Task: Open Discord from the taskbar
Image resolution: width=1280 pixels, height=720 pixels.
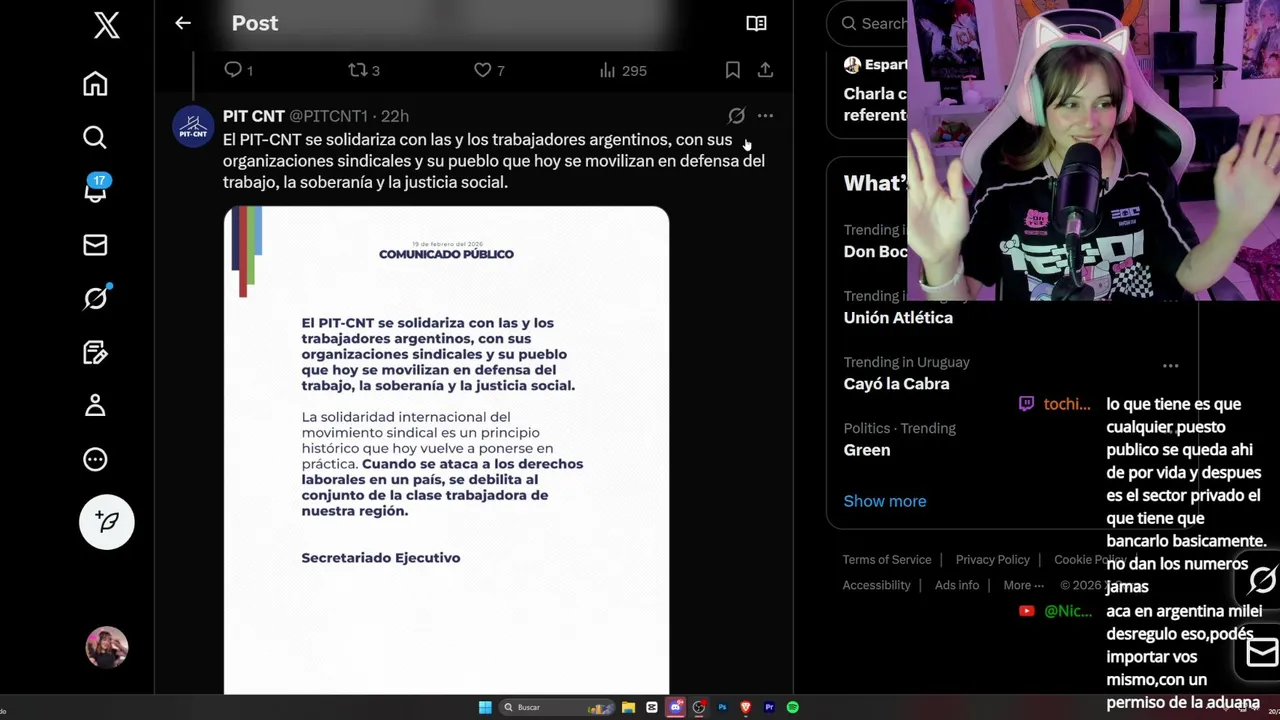Action: (x=676, y=707)
